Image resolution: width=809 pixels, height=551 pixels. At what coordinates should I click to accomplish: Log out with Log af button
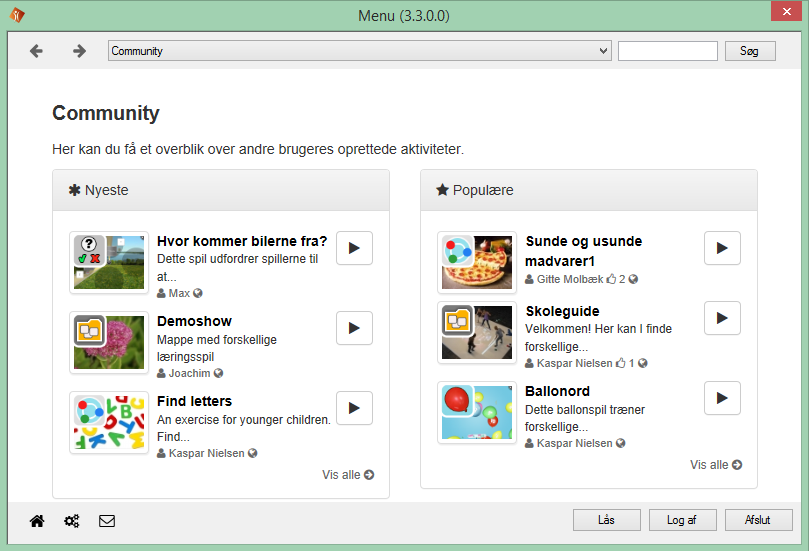pos(684,520)
